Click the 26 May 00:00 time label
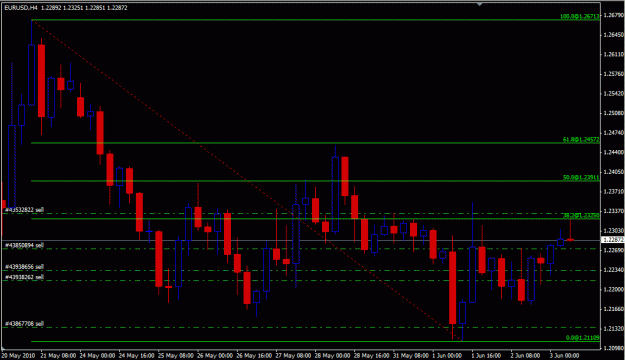Viewport: 625px width, 360px height. pos(215,355)
